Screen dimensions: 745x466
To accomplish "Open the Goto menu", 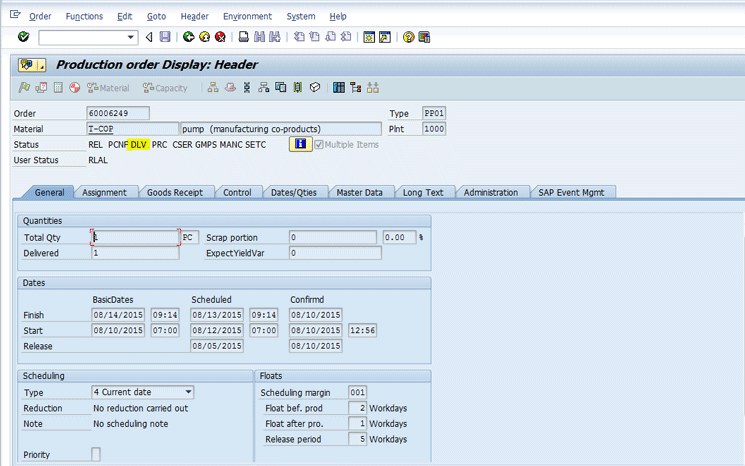I will 156,16.
